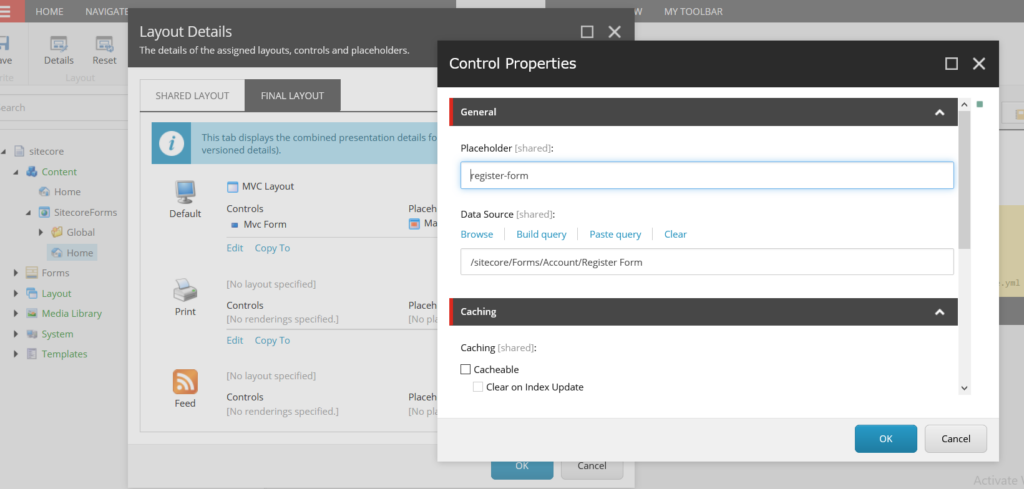Screen dimensions: 1024x489
Task: Click the Placeholder input field
Action: [707, 176]
